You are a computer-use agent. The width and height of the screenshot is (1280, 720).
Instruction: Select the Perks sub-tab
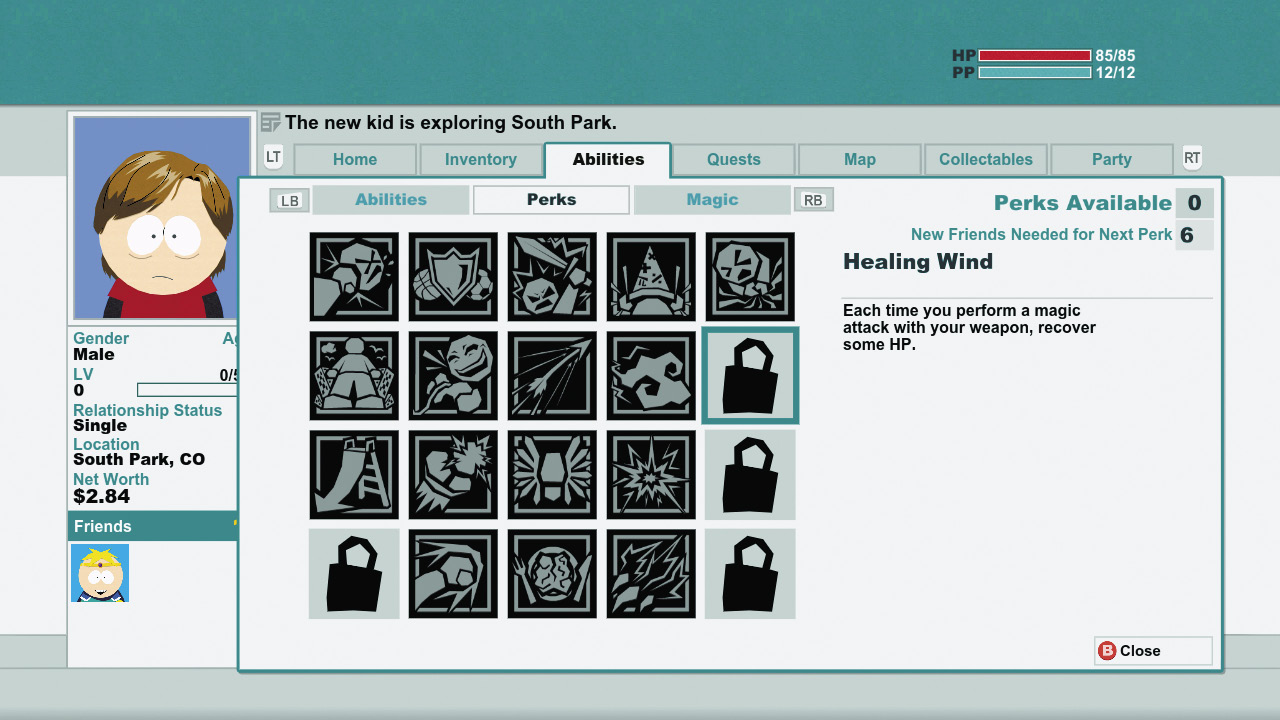tap(552, 200)
